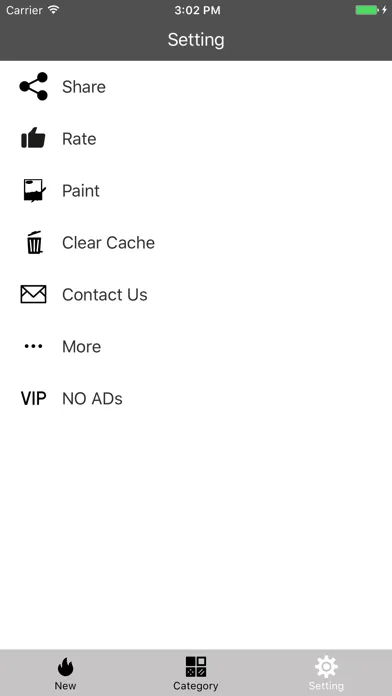Tap the Paint canvas icon

coord(34,190)
